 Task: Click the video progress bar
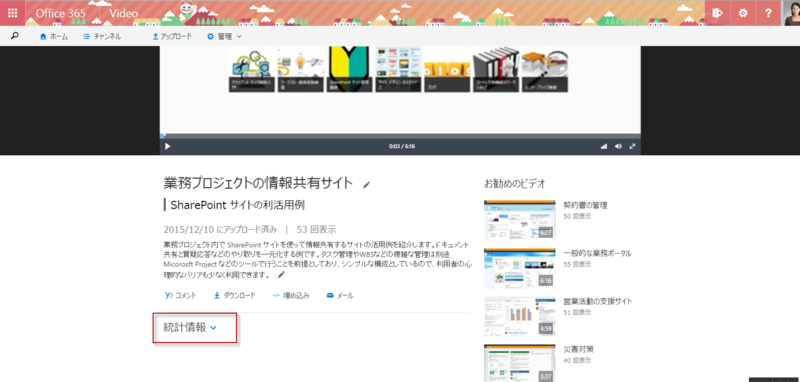tap(400, 136)
